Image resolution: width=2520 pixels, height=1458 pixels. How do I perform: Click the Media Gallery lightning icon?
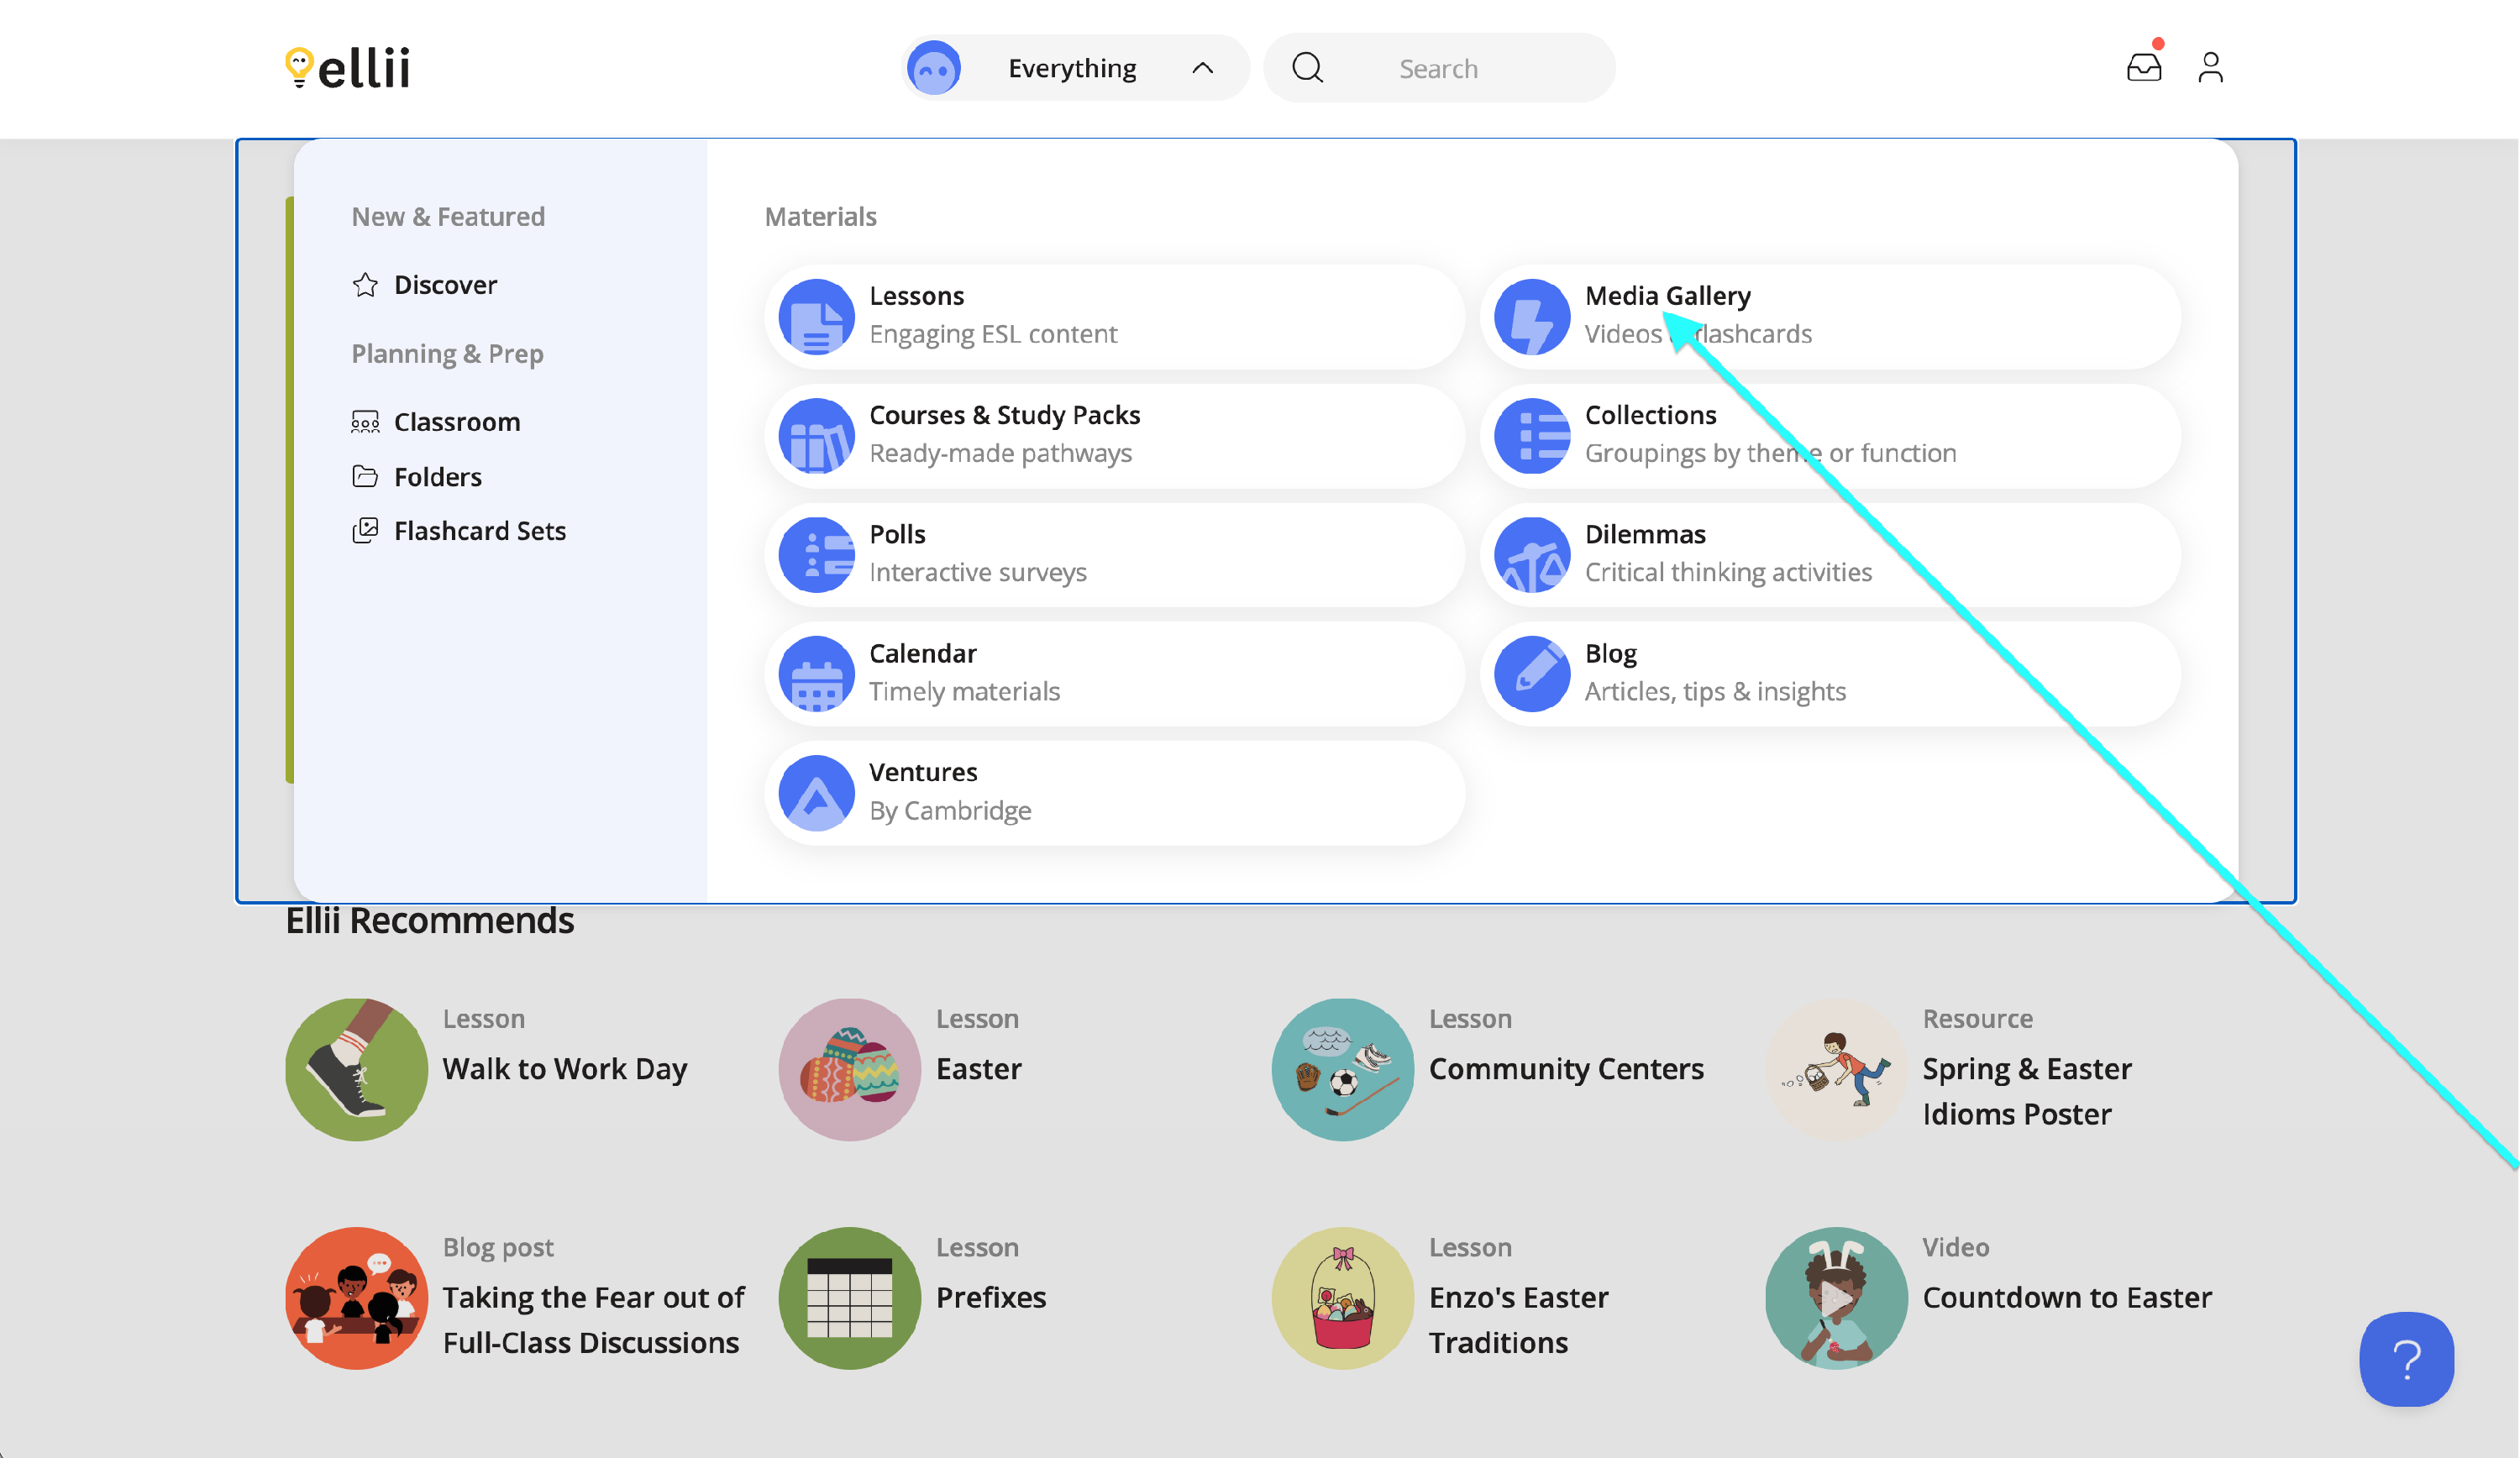(x=1531, y=317)
